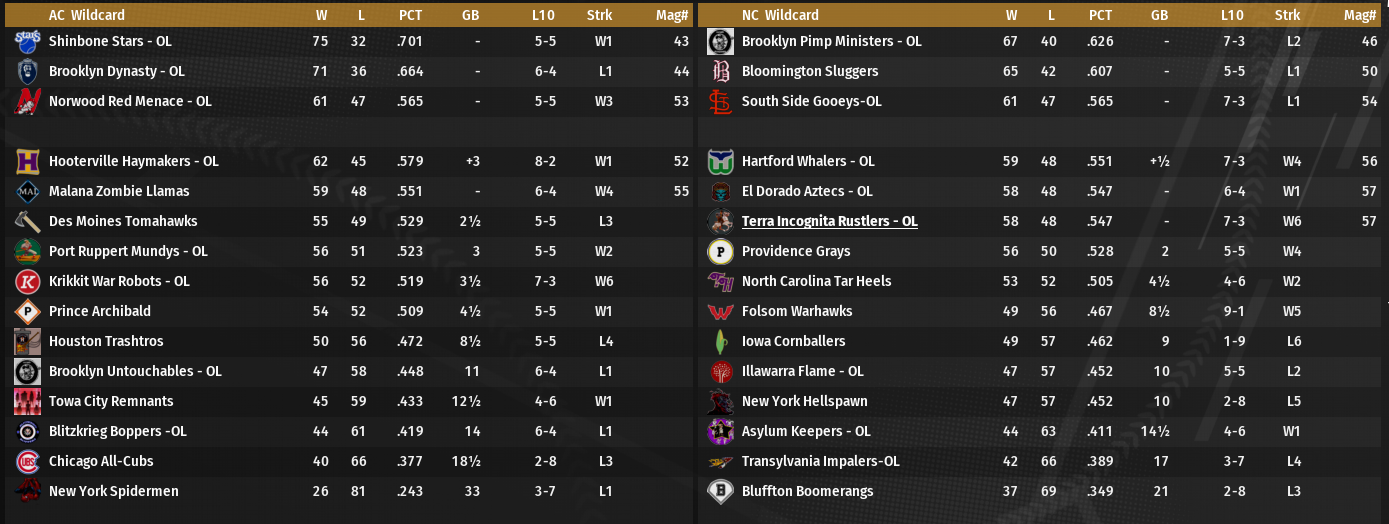Click the Mag# header in NC Wildcard
This screenshot has height=524, width=1389.
1360,15
